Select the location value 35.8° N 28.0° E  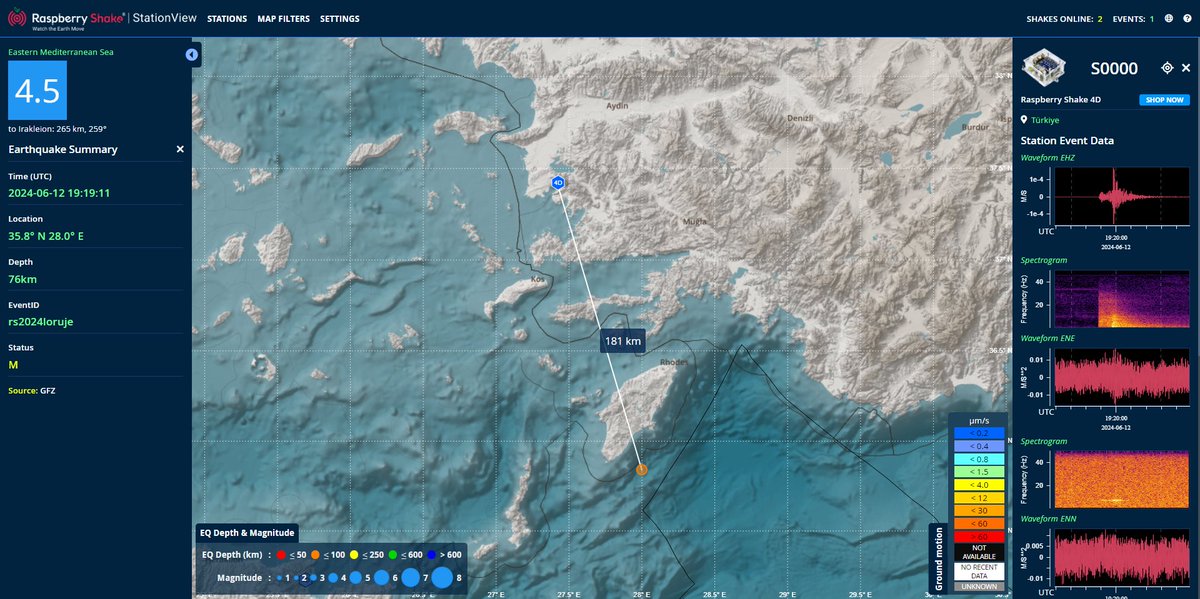coord(46,236)
